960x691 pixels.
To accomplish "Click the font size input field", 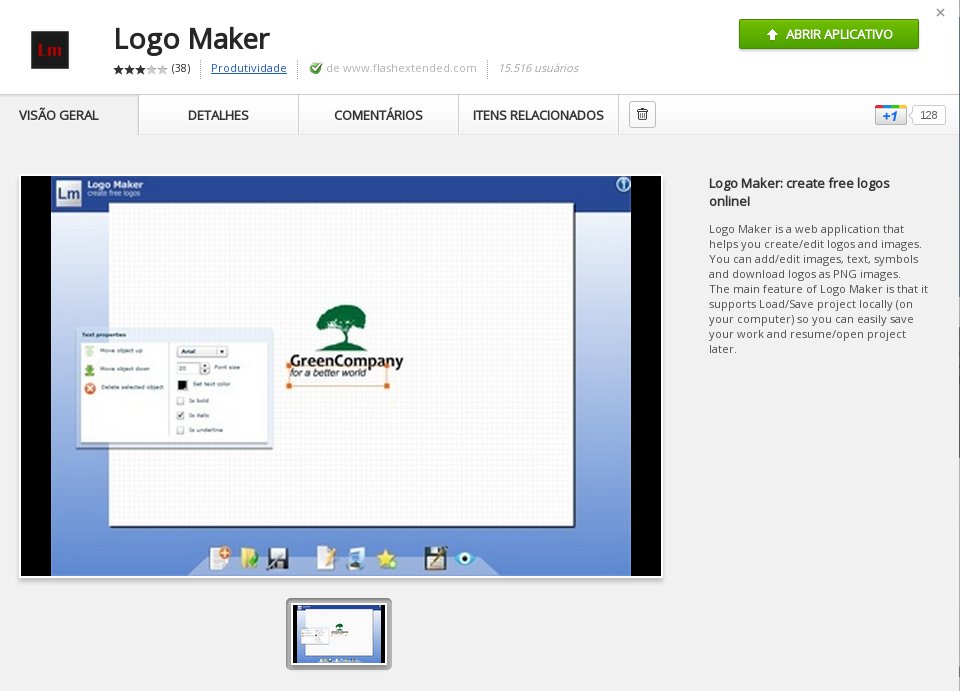I will [x=189, y=368].
